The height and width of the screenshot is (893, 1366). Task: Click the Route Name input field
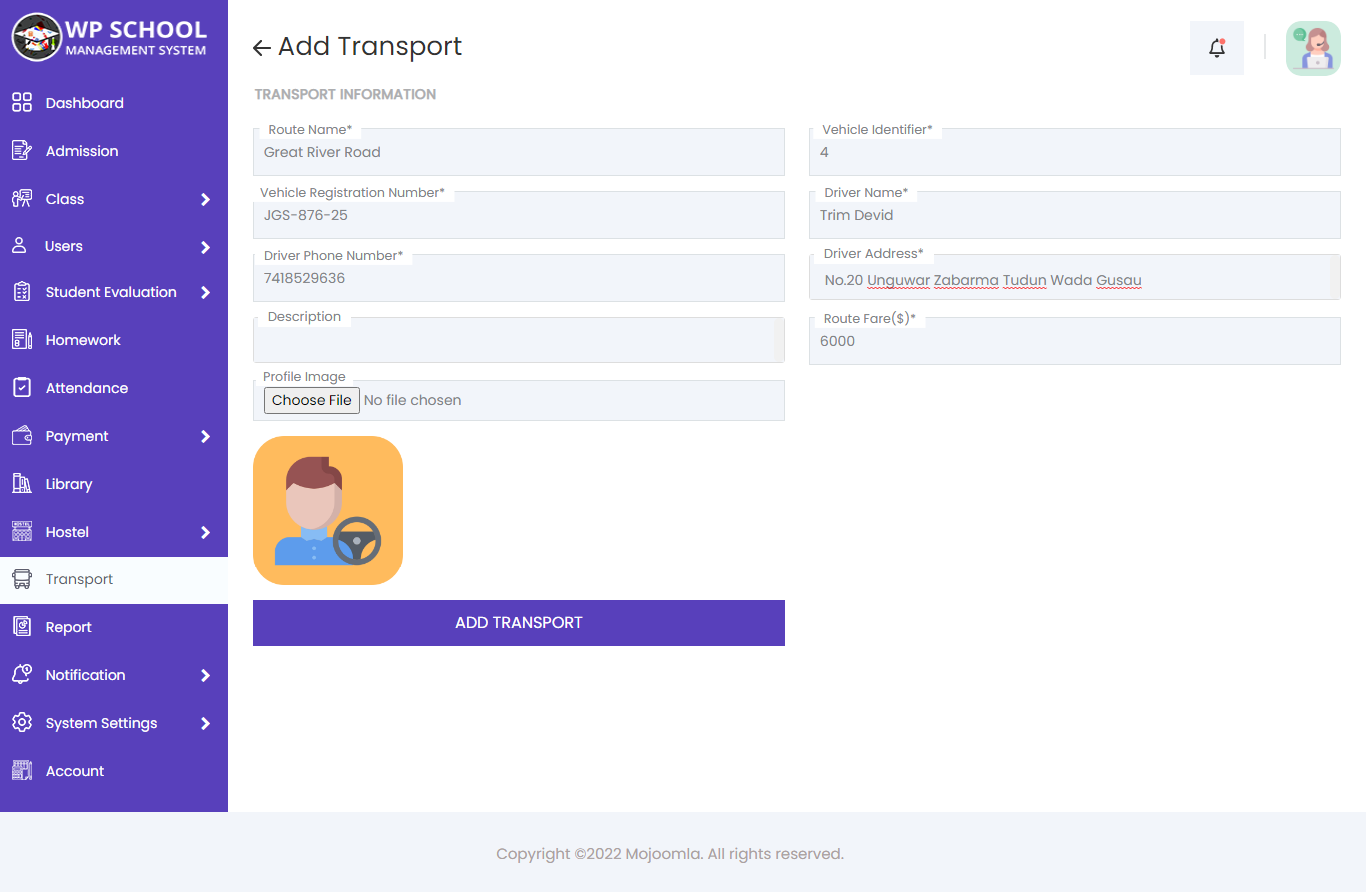pyautogui.click(x=519, y=152)
